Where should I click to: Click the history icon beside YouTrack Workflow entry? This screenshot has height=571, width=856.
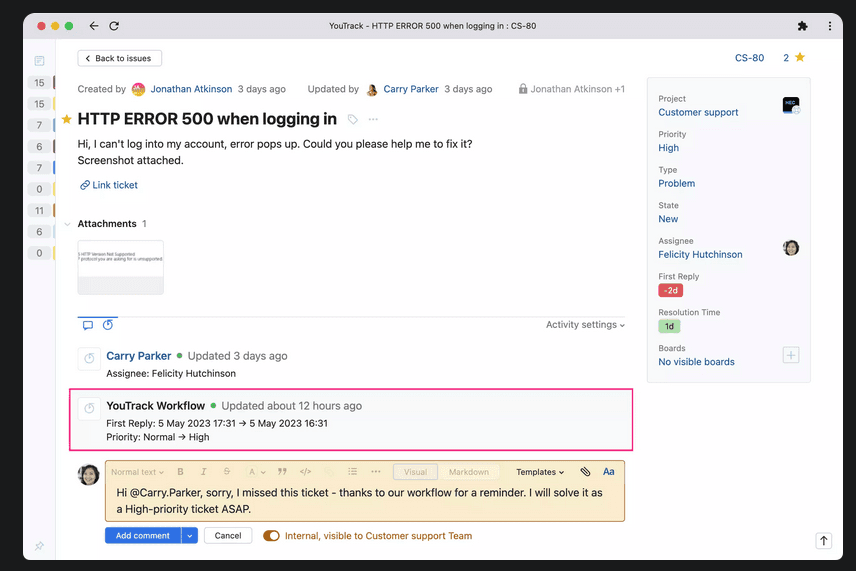tap(89, 408)
